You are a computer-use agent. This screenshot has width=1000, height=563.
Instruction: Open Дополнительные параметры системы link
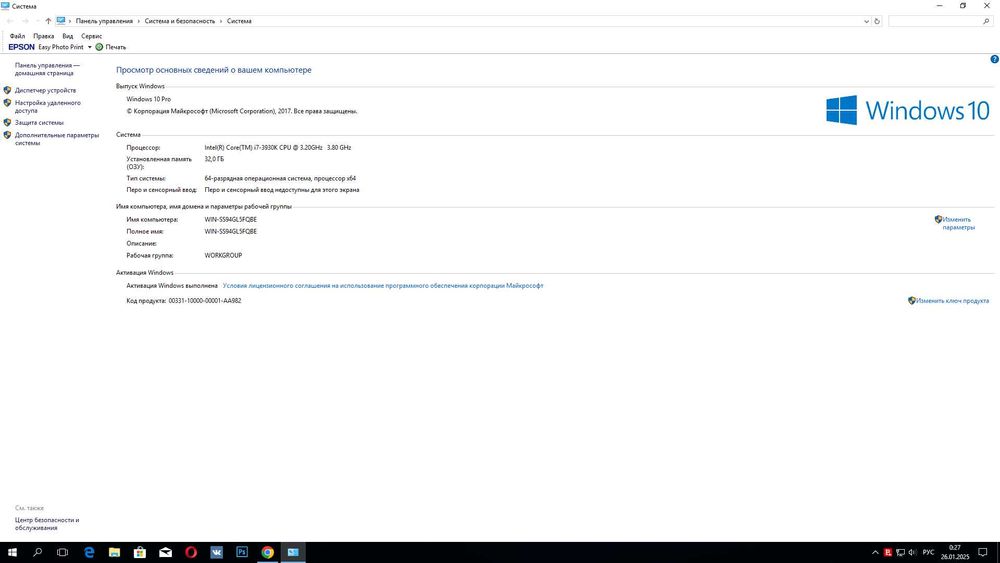click(x=57, y=139)
